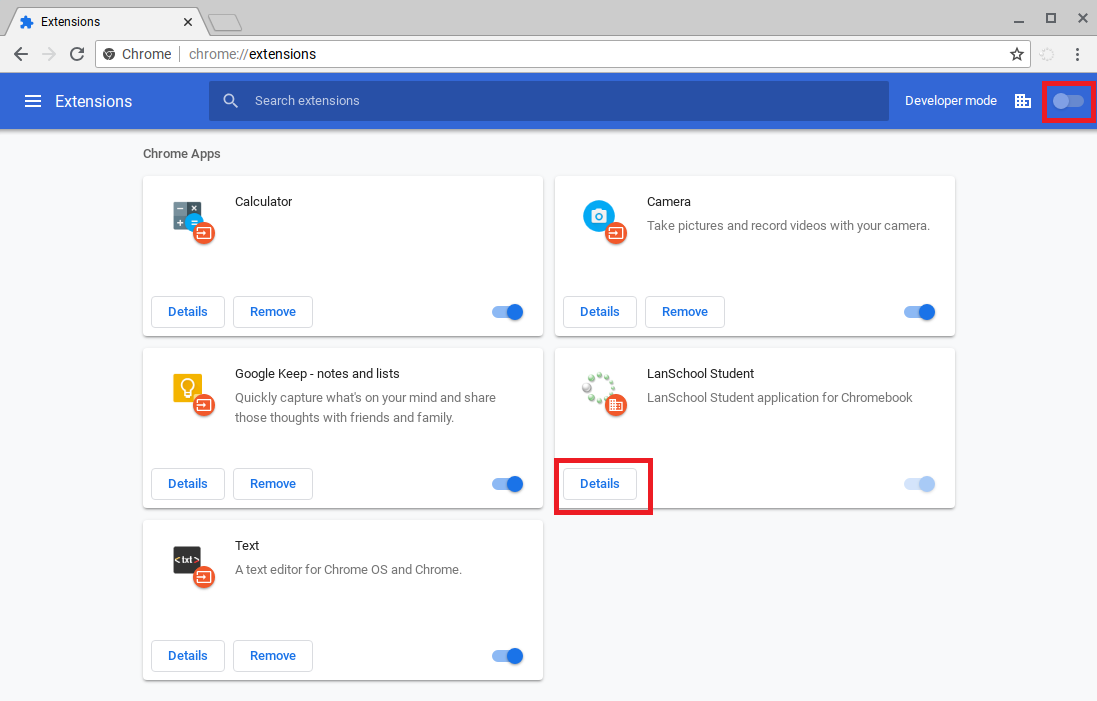Viewport: 1097px width, 701px height.
Task: Click the Text editor app icon
Action: click(193, 566)
